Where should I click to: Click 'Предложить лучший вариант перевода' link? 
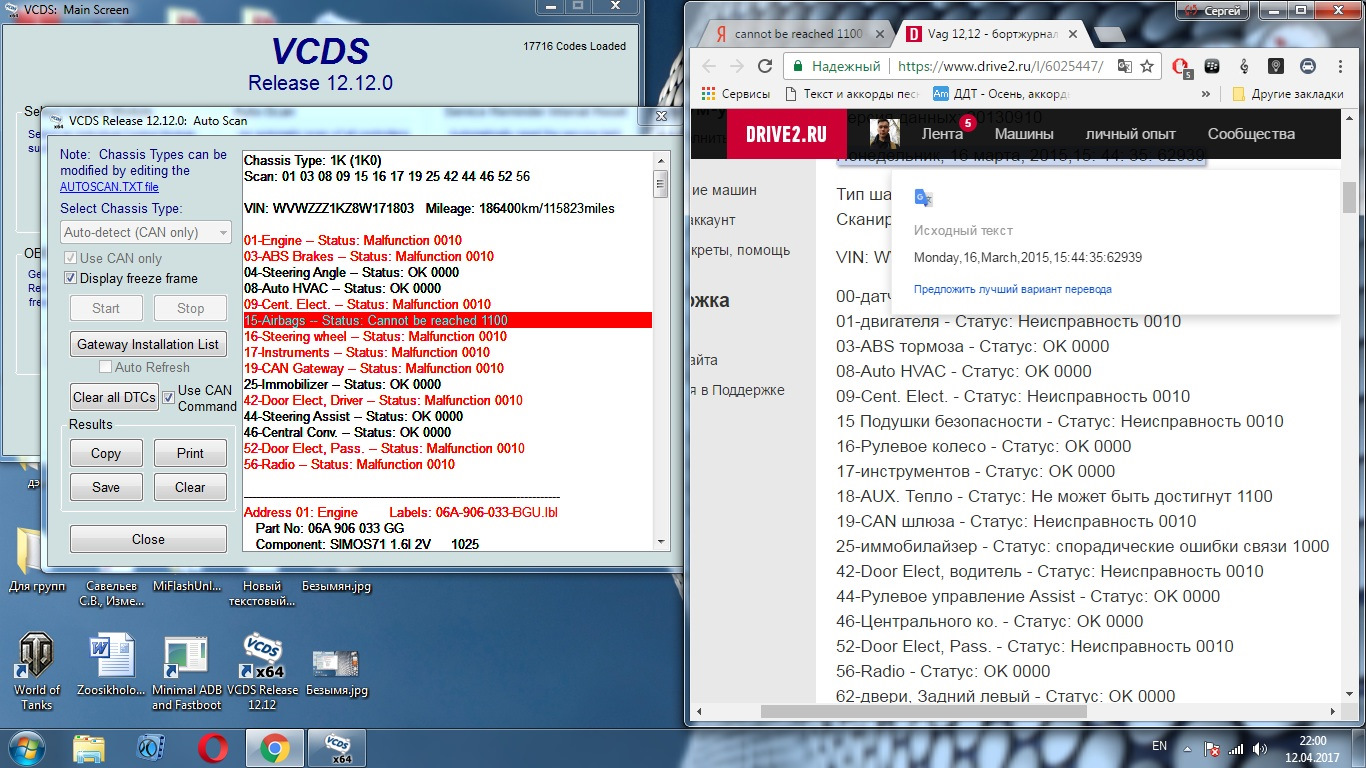[1013, 289]
